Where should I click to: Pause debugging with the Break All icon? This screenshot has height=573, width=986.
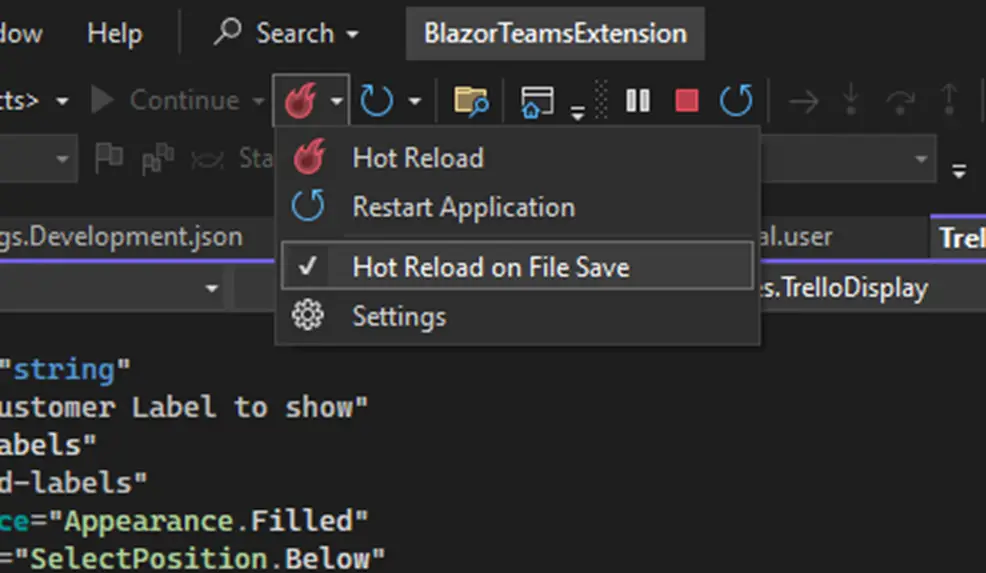[637, 101]
